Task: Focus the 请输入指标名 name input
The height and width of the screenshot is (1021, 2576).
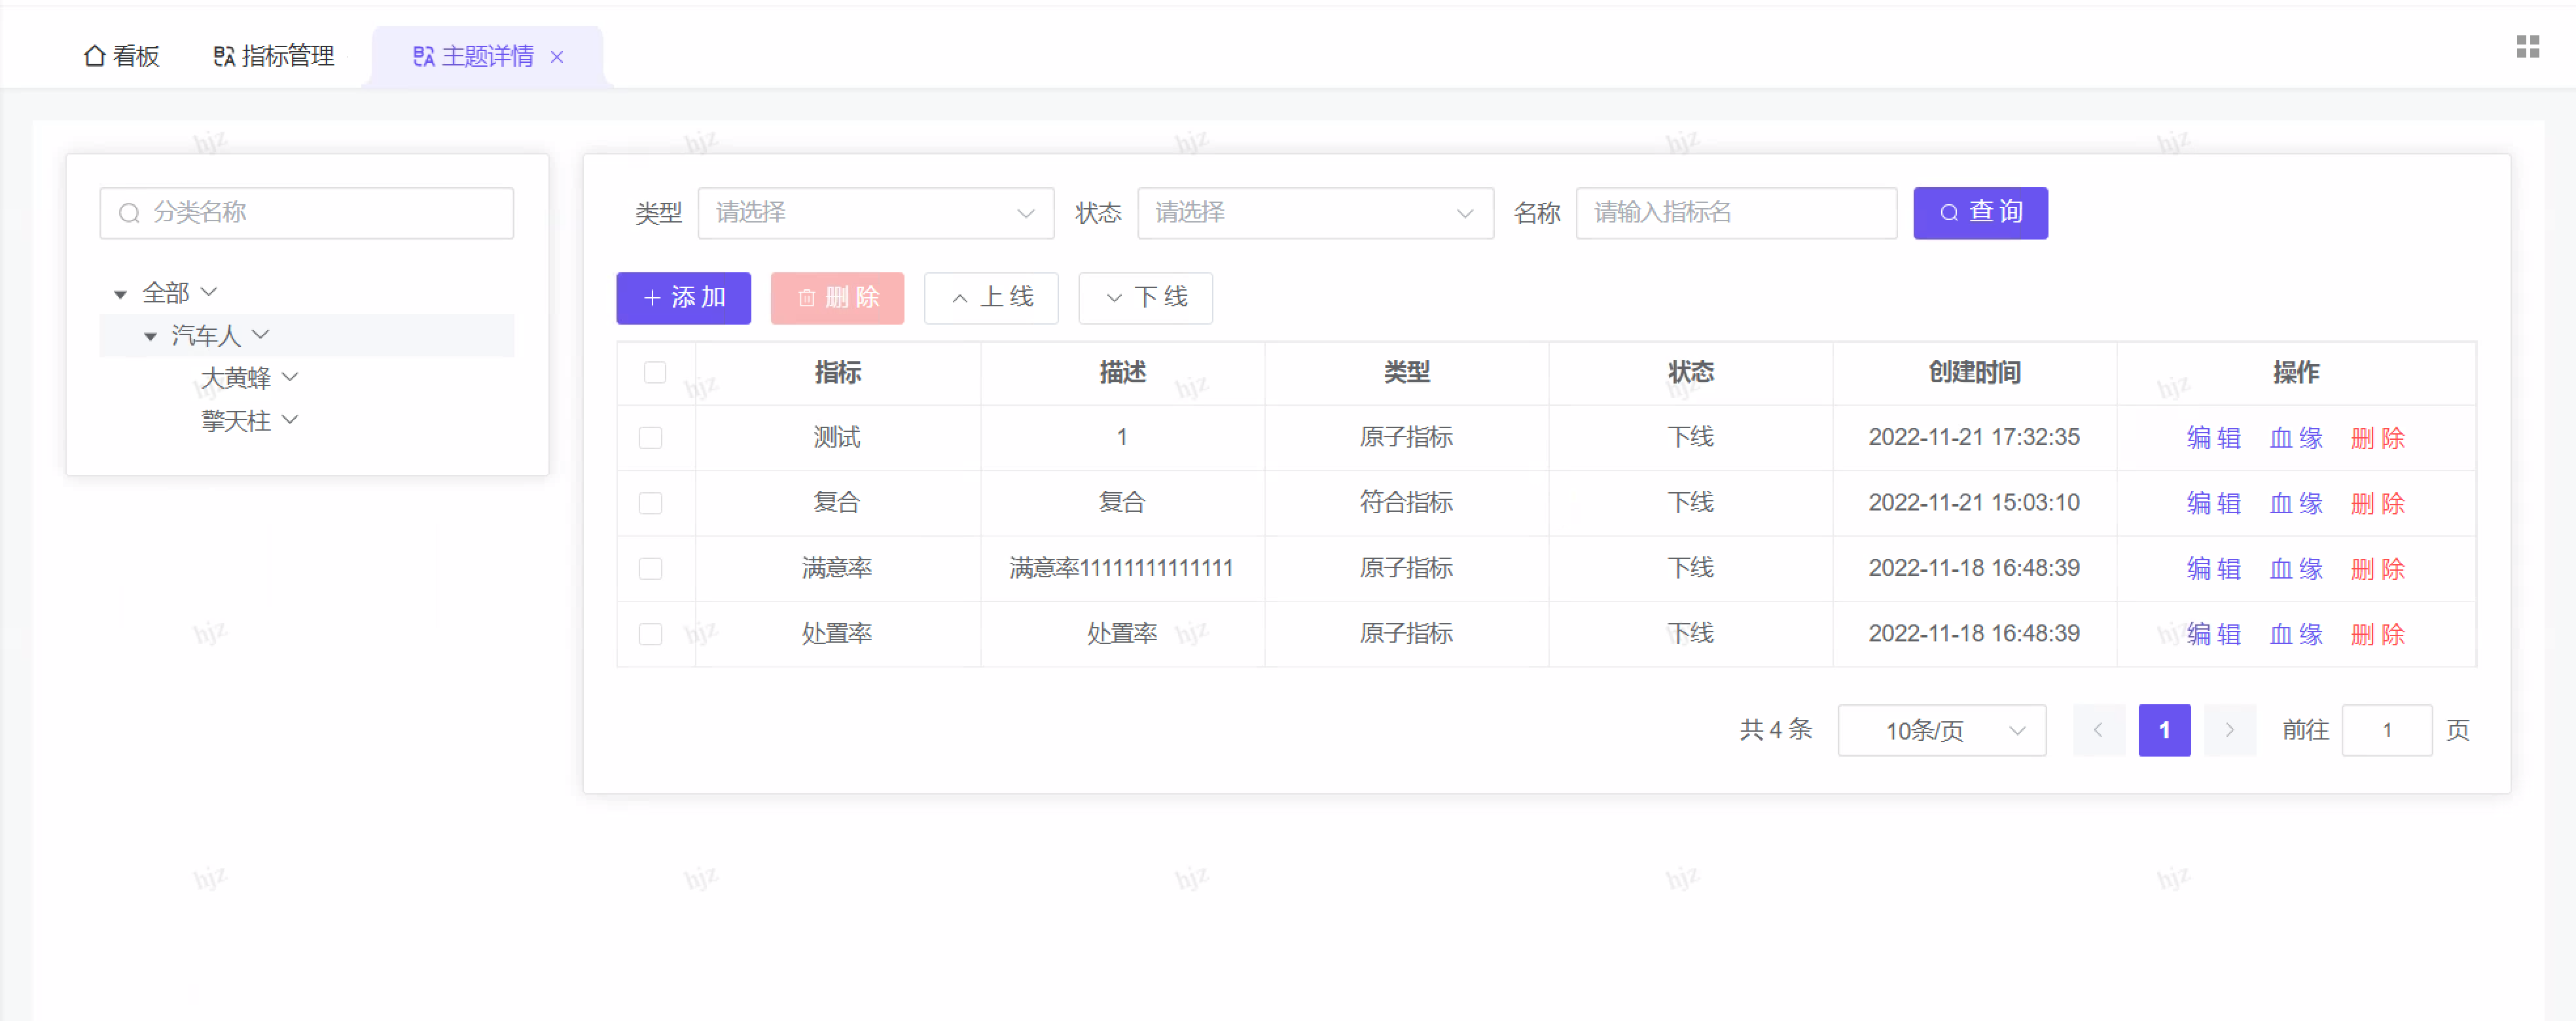Action: 1736,213
